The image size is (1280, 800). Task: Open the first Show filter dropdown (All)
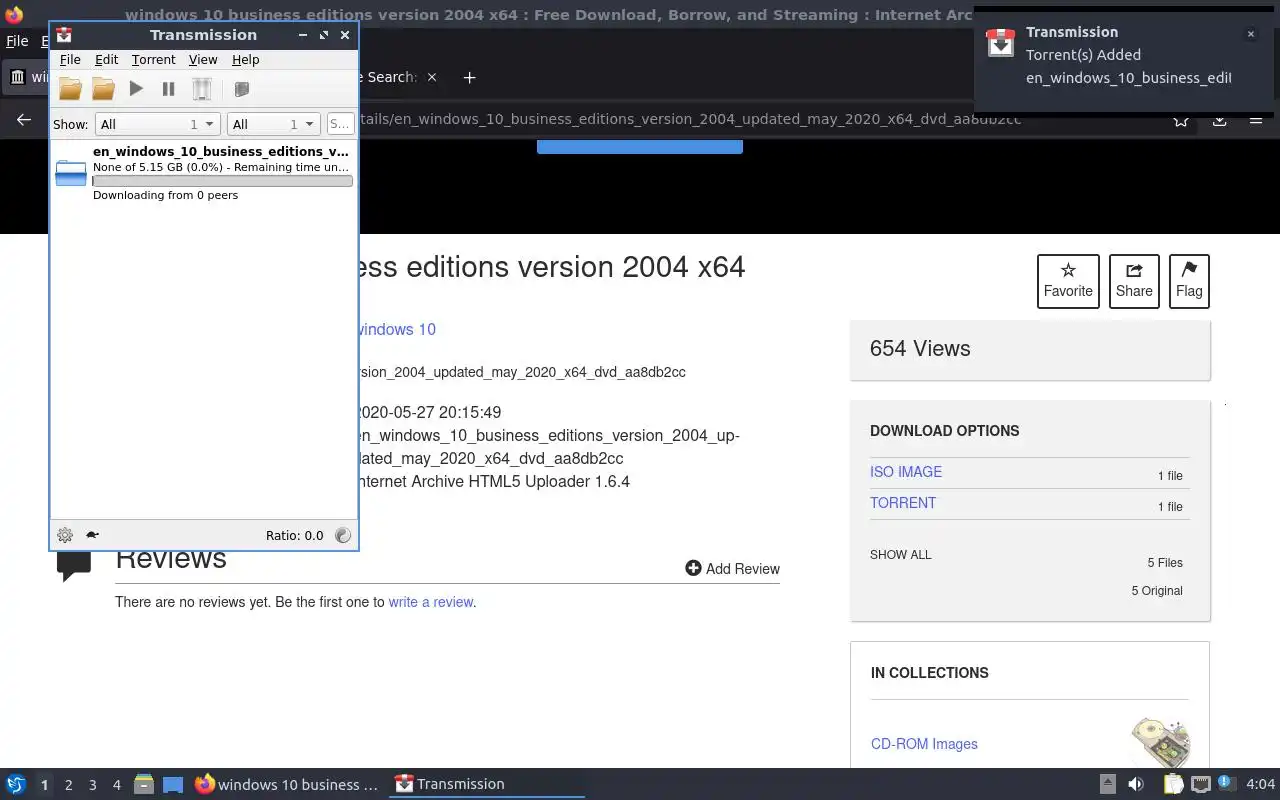point(157,124)
